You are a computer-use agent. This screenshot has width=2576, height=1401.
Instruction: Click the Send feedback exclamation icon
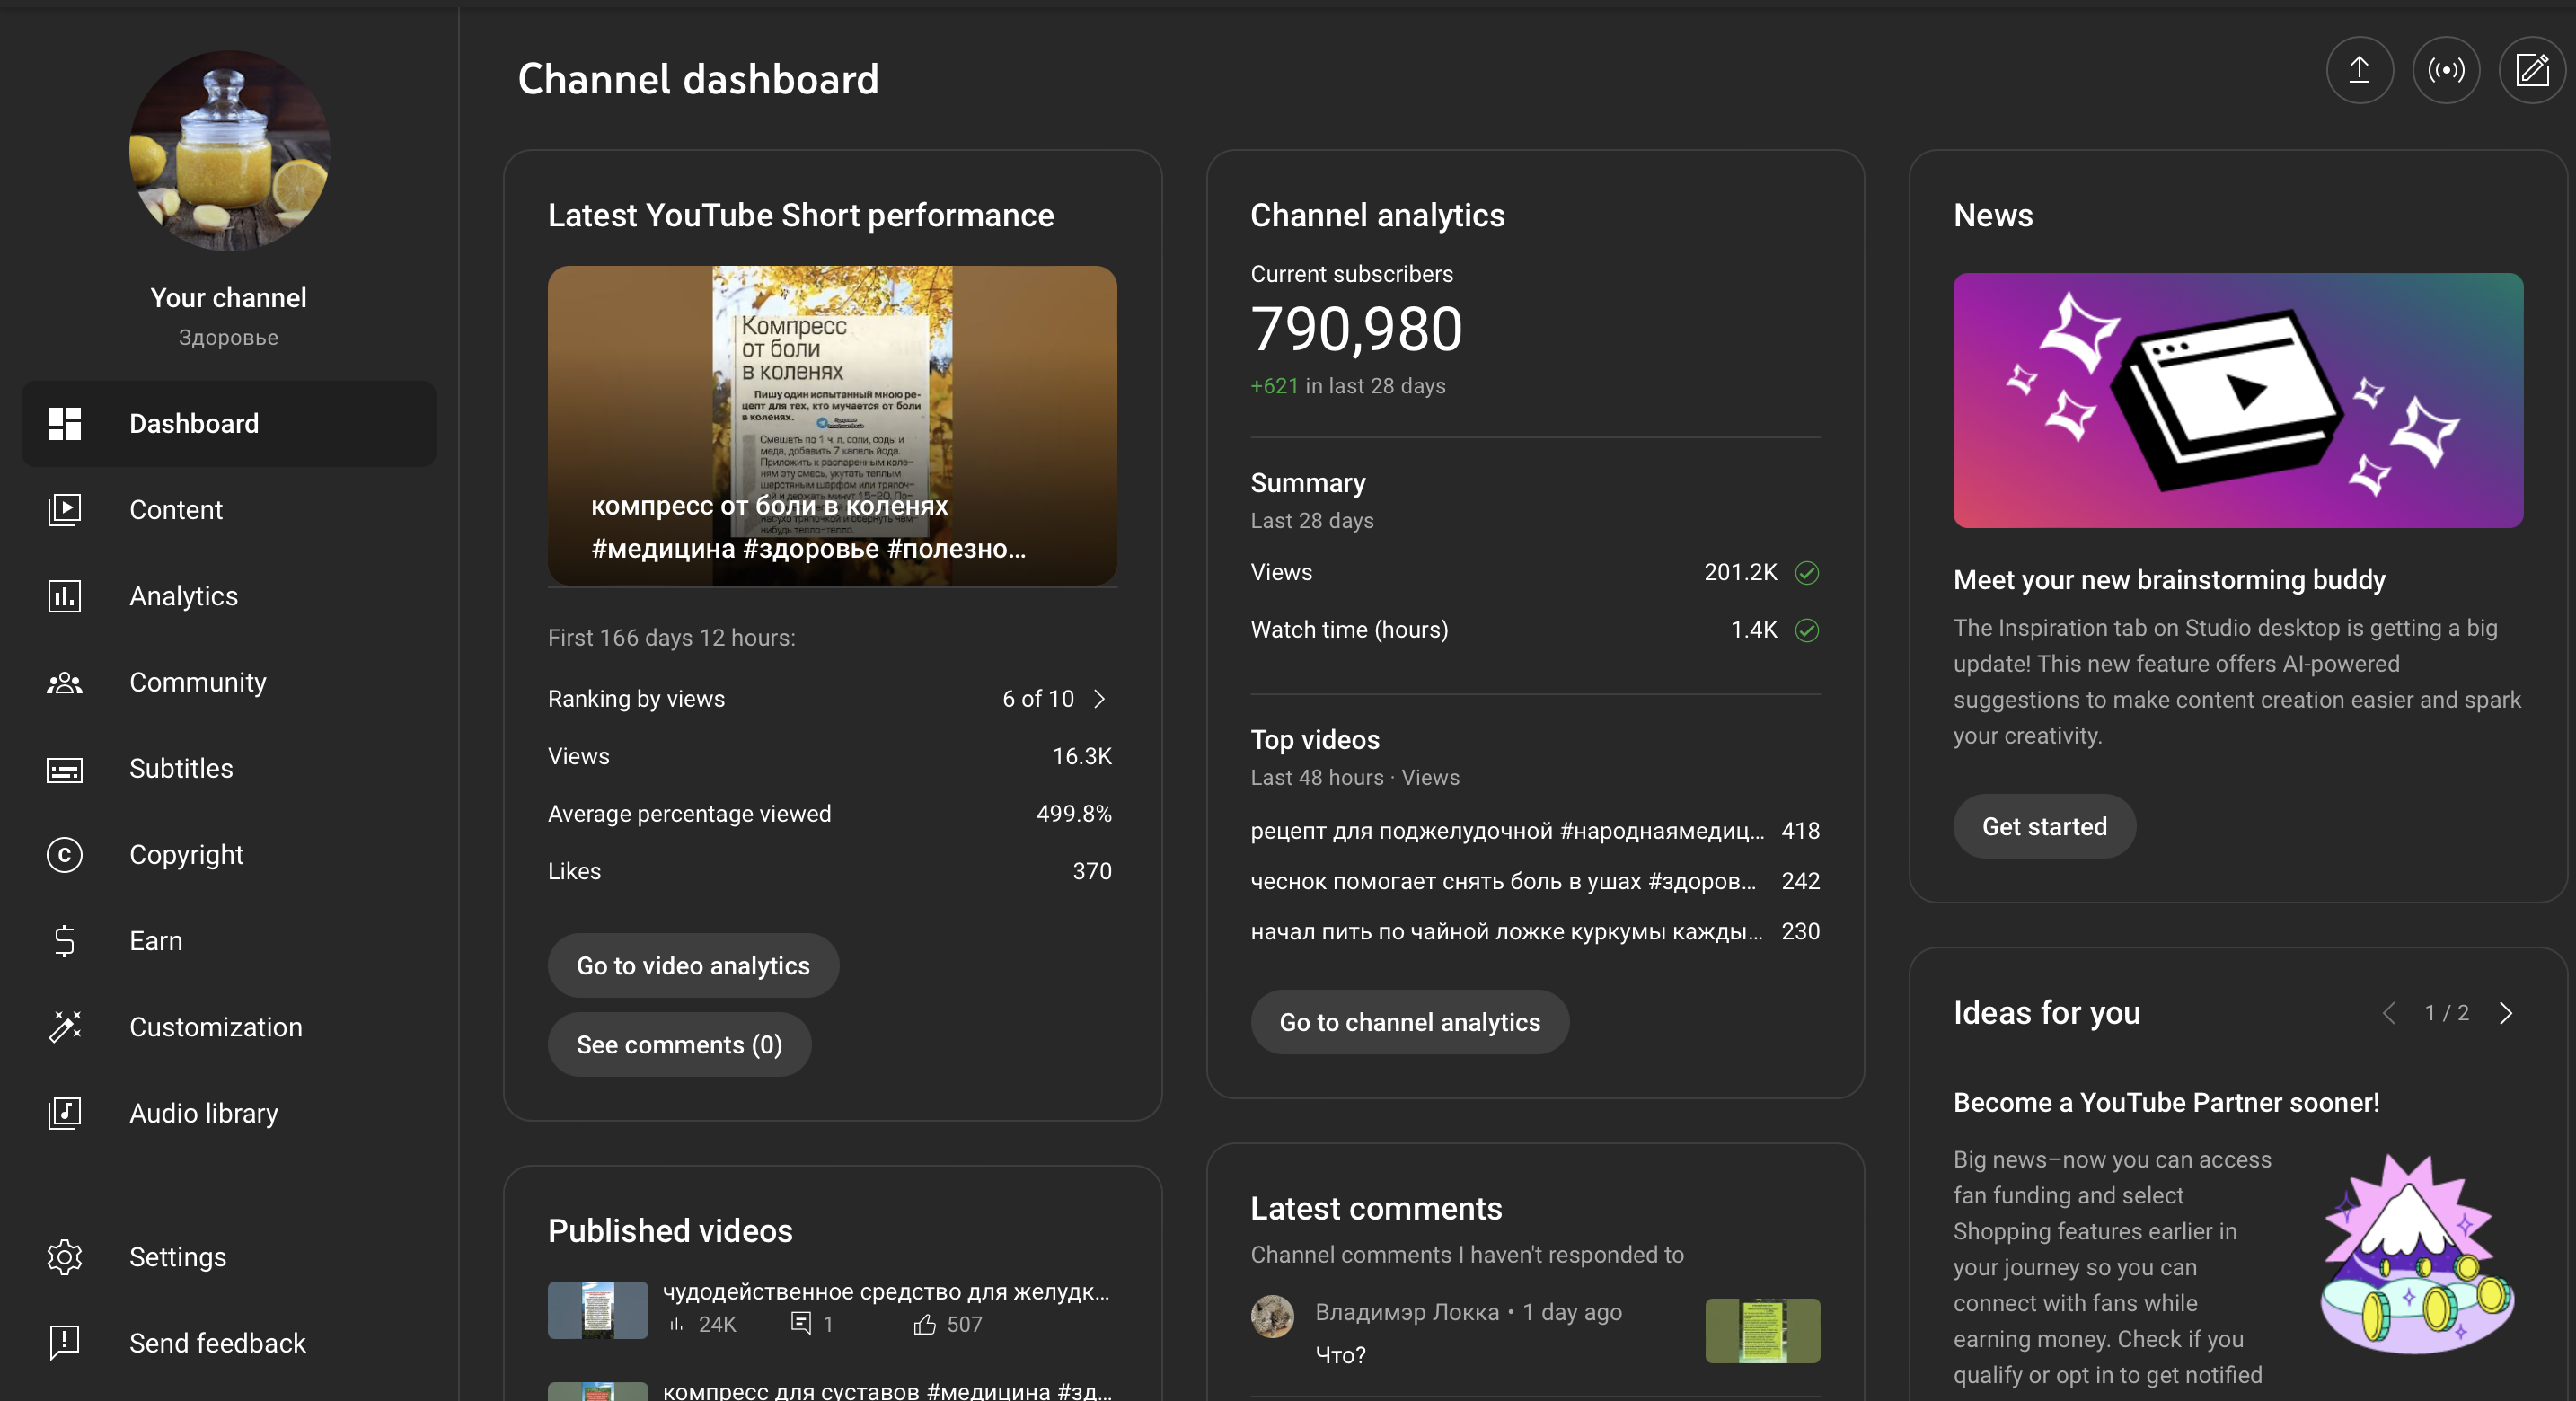[65, 1343]
